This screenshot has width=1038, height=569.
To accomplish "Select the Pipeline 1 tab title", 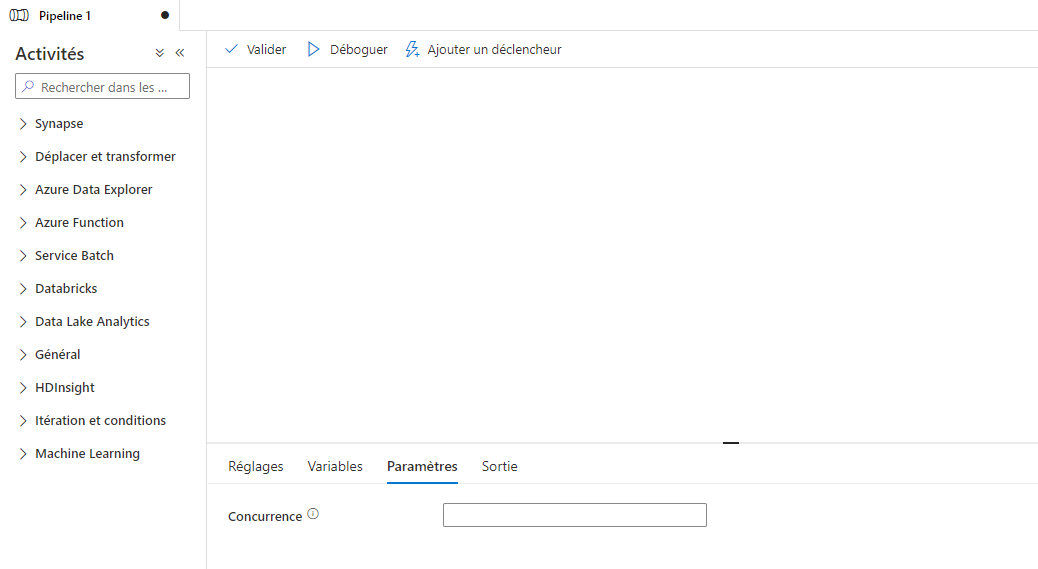I will click(x=65, y=16).
